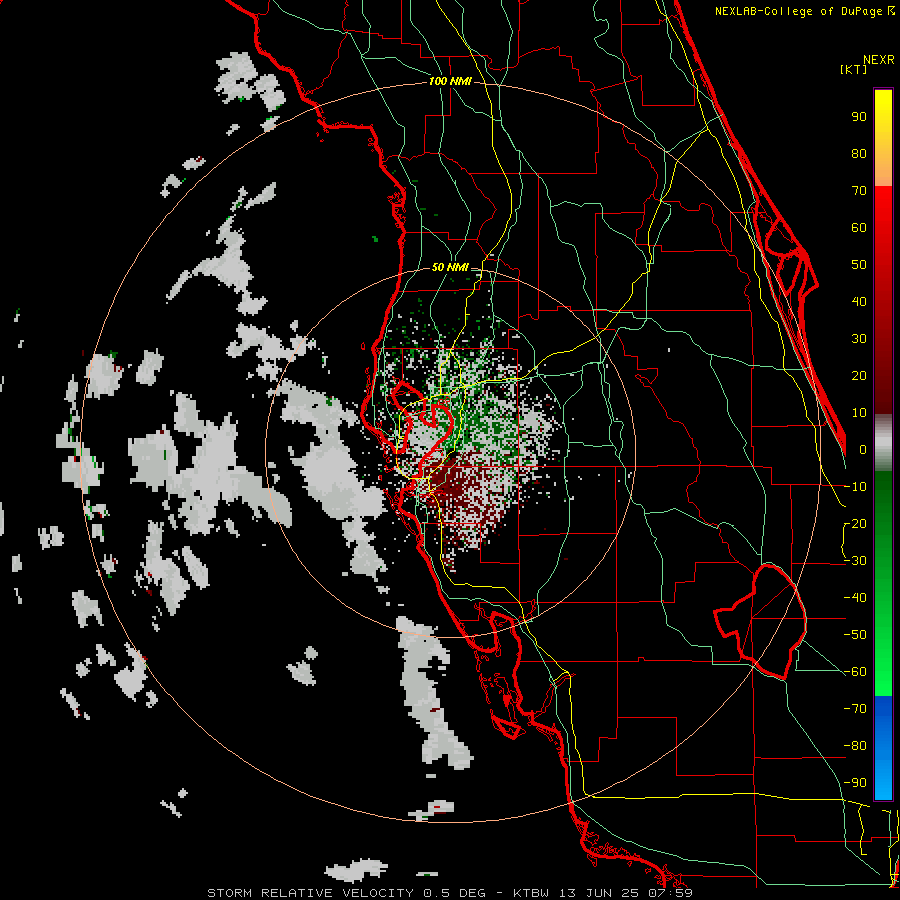
Task: Click the -80 scale label
Action: [x=855, y=746]
